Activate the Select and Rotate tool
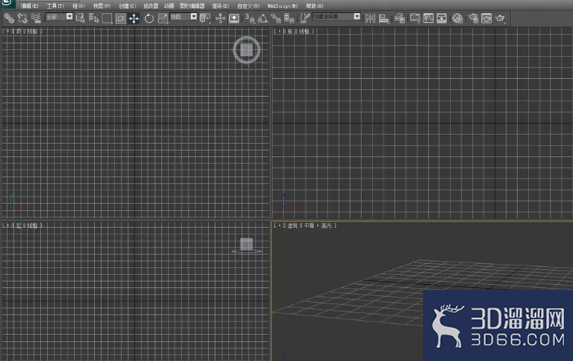Image resolution: width=573 pixels, height=361 pixels. pyautogui.click(x=149, y=18)
